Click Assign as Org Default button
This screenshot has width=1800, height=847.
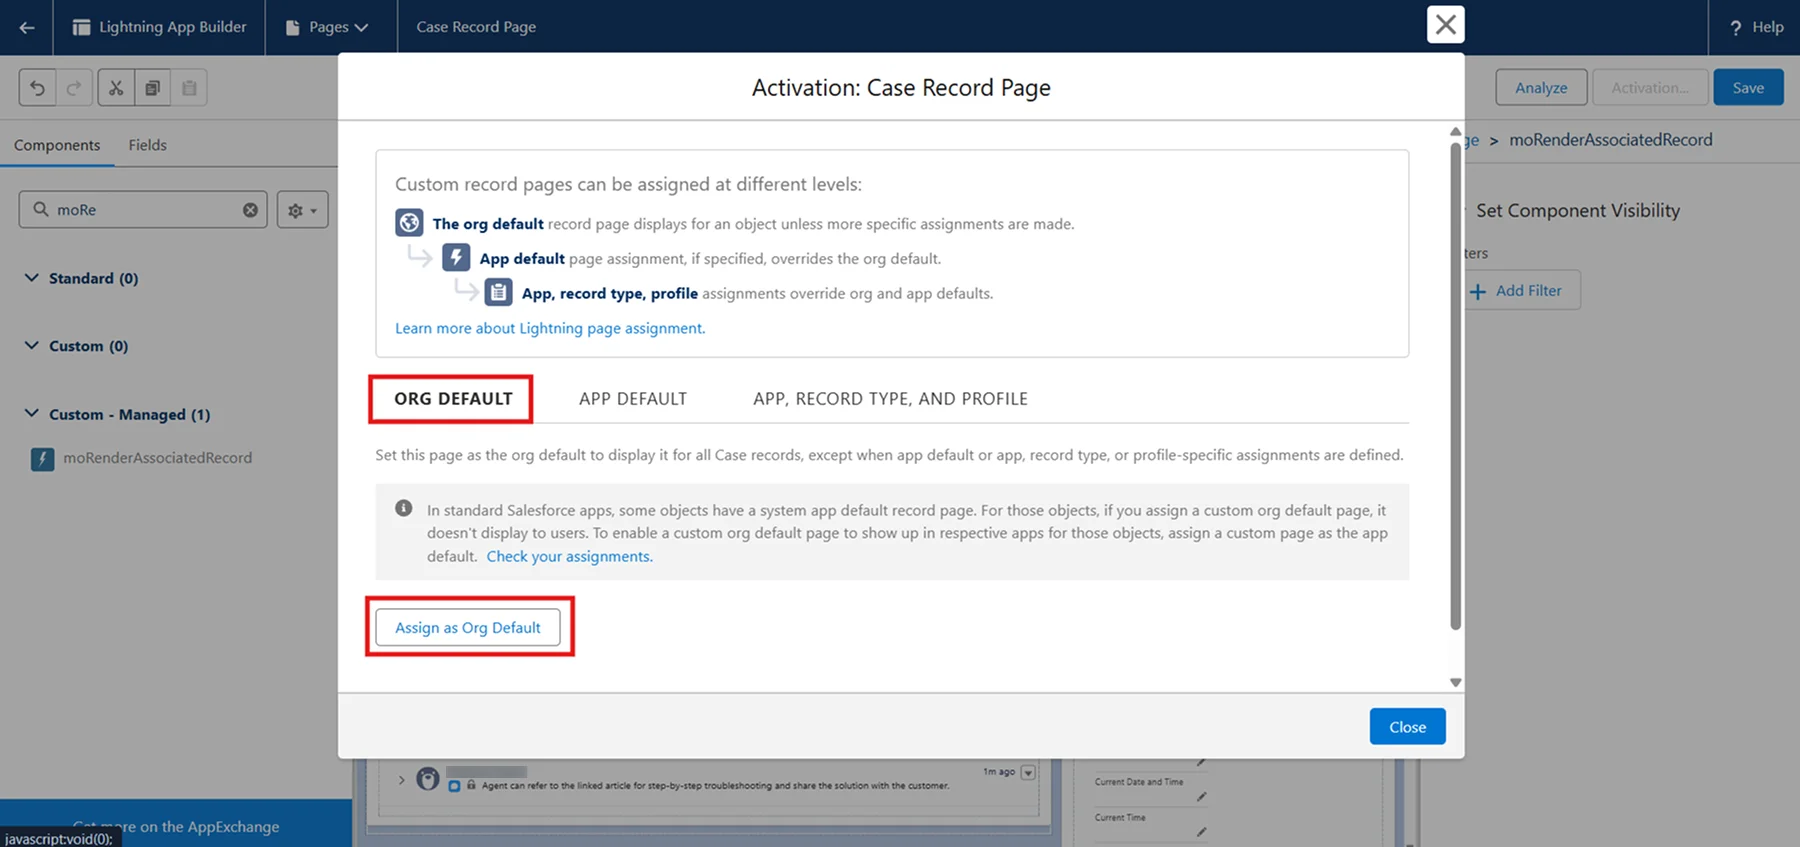click(x=468, y=628)
